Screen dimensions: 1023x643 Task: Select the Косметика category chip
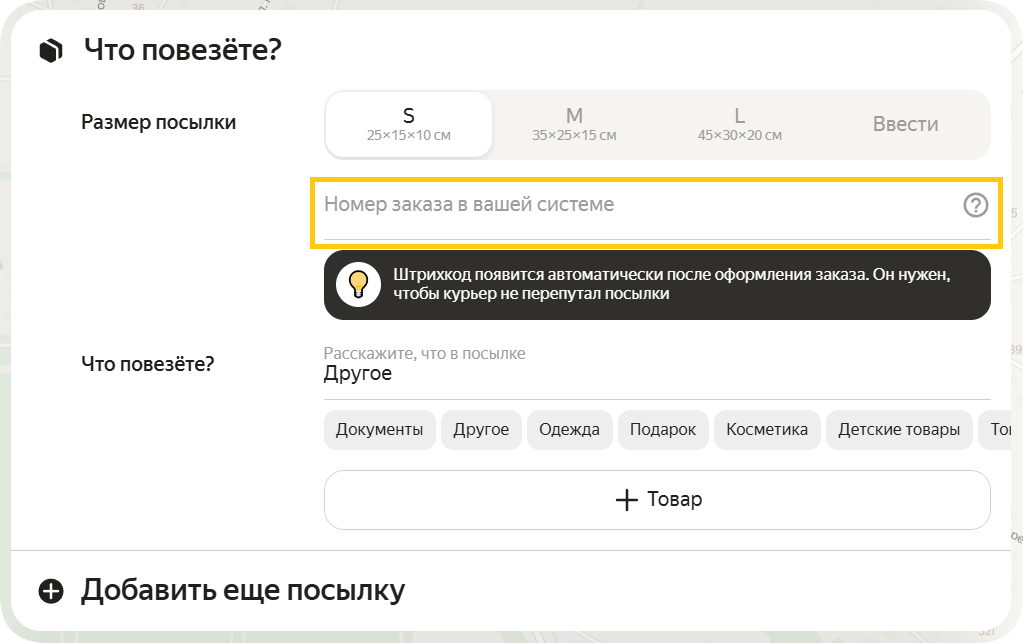tap(767, 430)
